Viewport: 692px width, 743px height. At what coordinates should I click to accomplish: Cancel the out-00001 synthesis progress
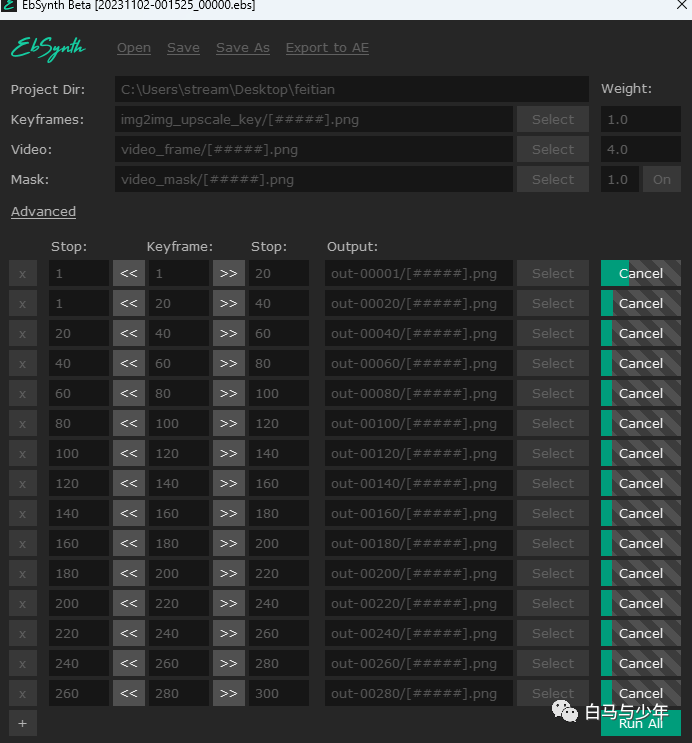point(641,273)
